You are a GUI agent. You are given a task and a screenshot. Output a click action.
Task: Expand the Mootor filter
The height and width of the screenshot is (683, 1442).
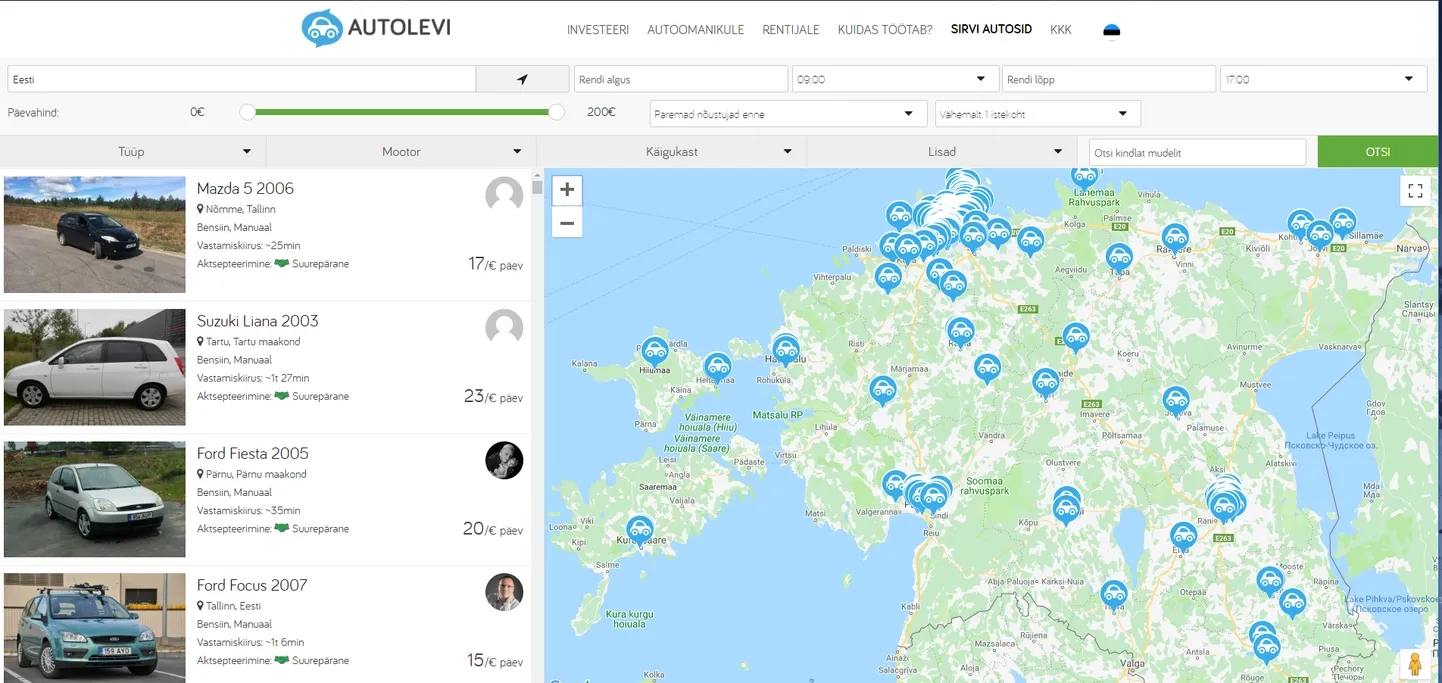click(402, 152)
